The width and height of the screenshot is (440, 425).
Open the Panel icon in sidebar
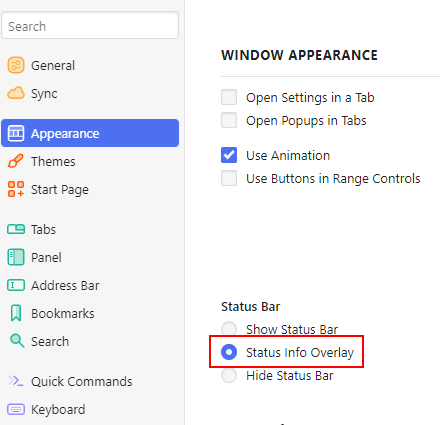pos(16,257)
